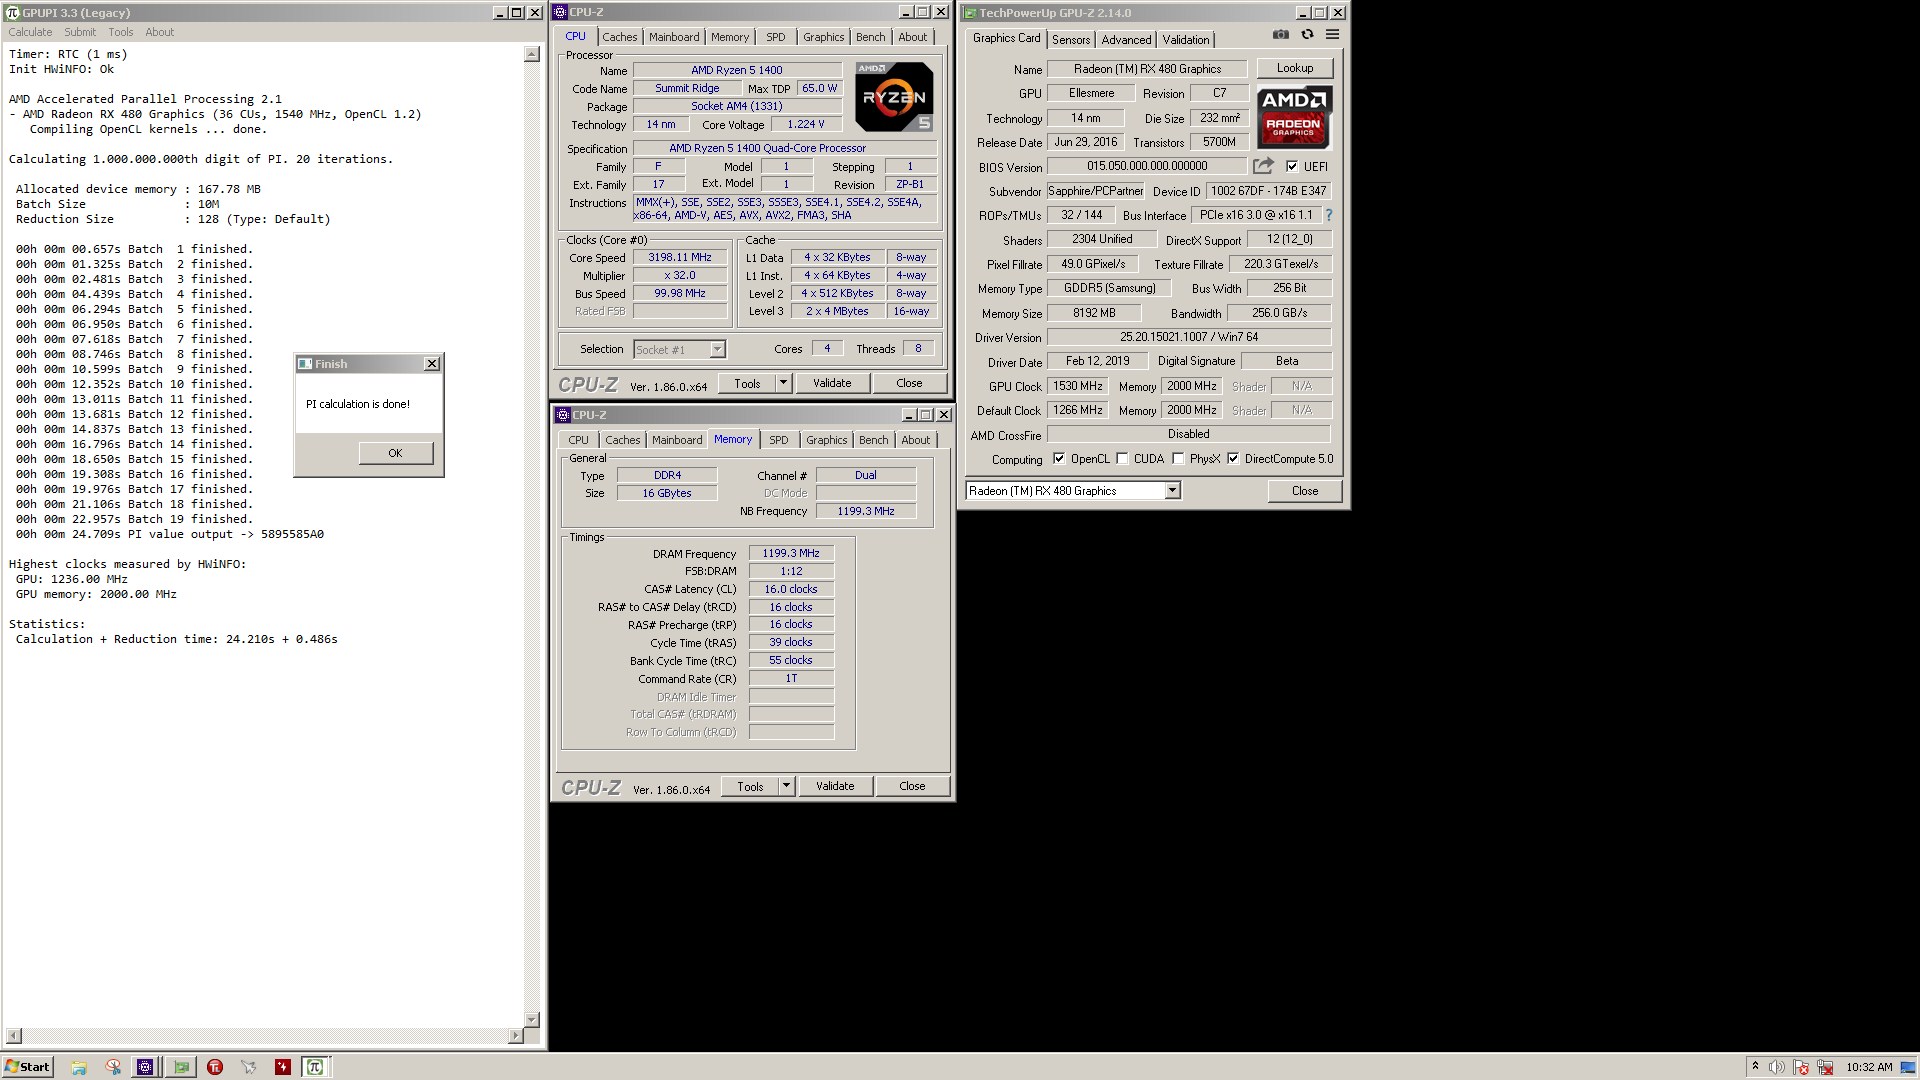Click the Bus Interface question mark icon

point(1329,215)
